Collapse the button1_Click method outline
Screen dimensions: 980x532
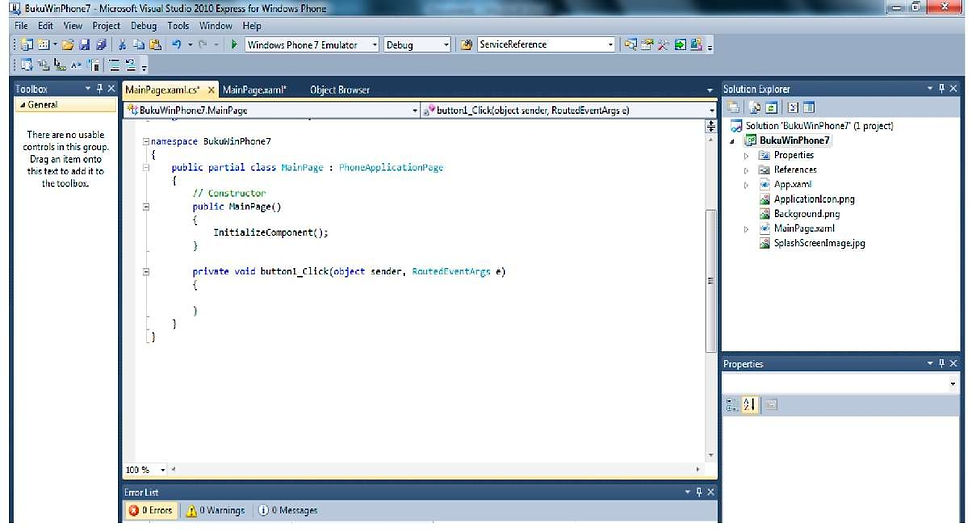pyautogui.click(x=146, y=271)
